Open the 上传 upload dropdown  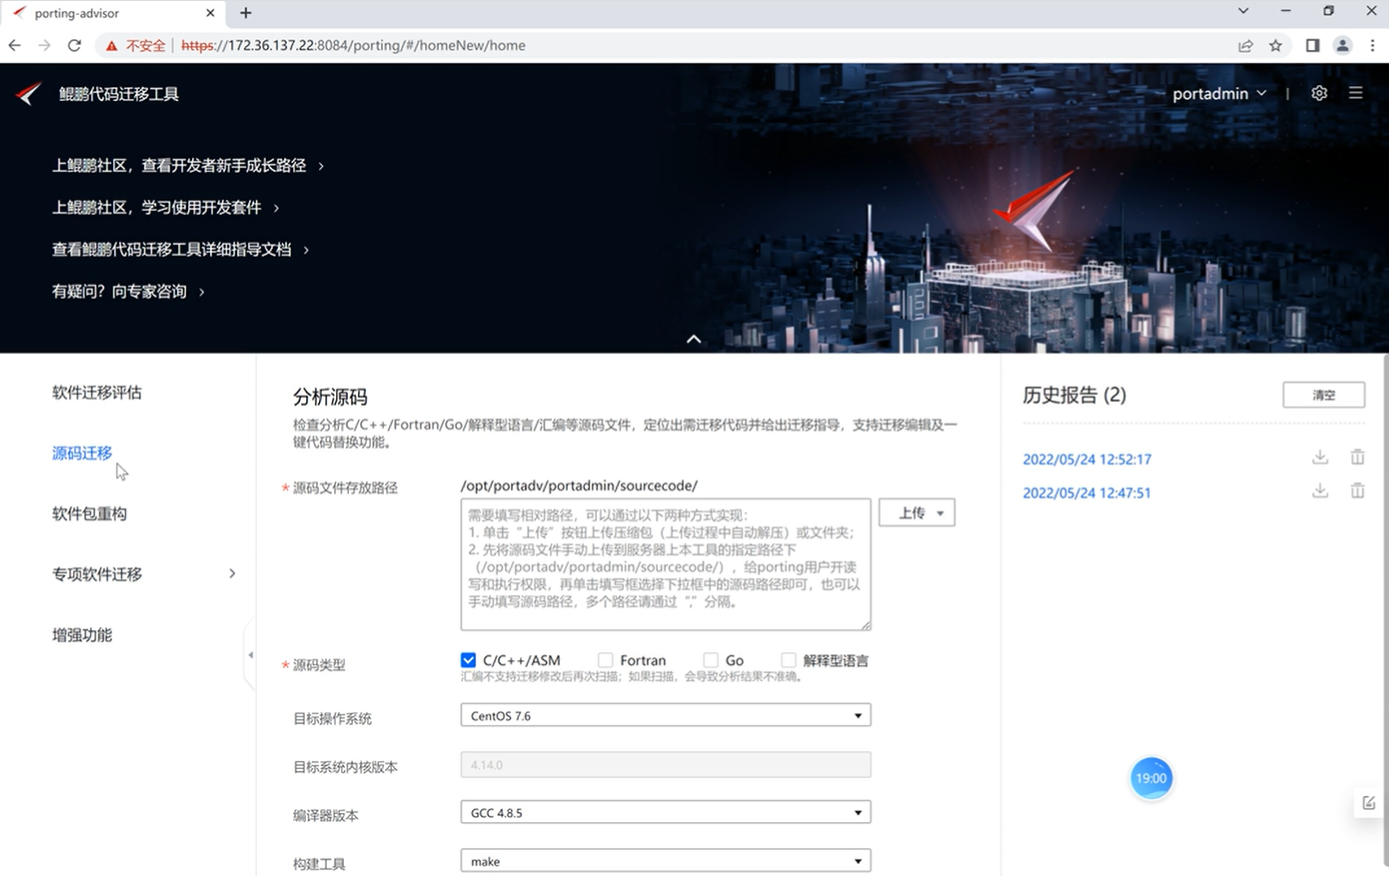tap(917, 513)
